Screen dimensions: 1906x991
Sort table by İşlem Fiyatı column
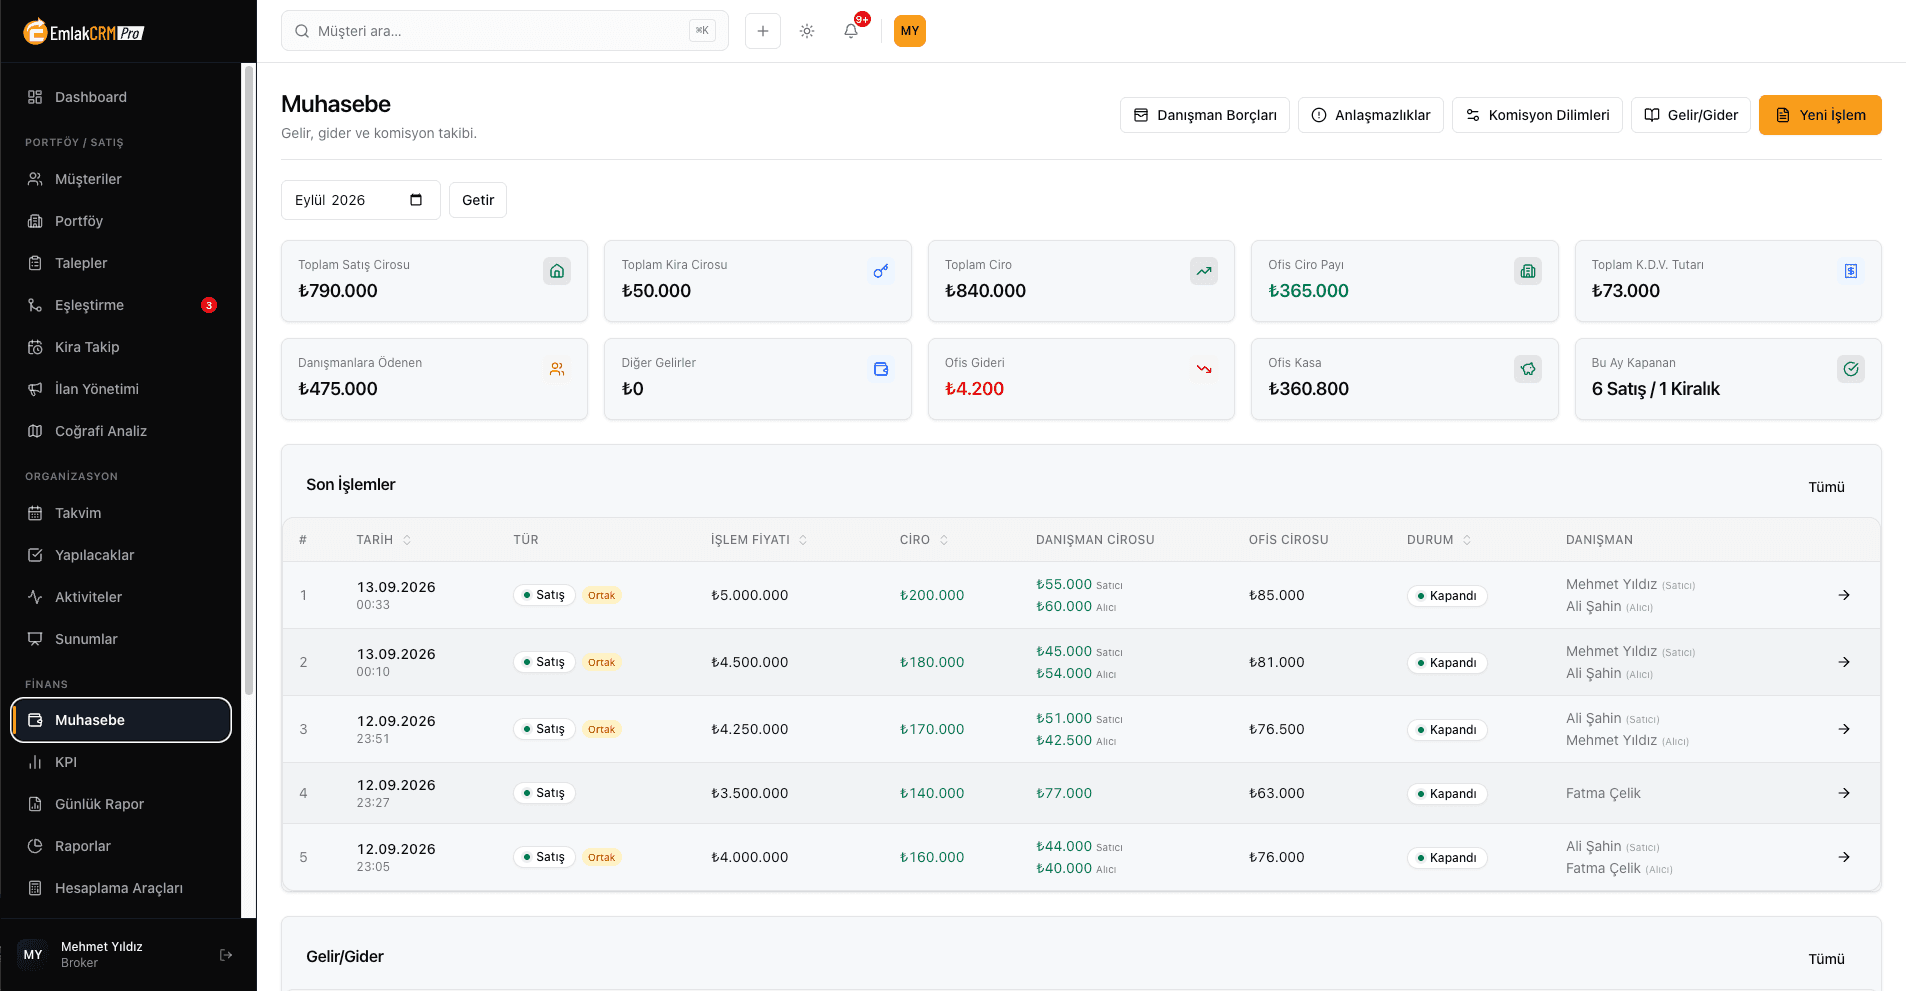[x=759, y=540]
